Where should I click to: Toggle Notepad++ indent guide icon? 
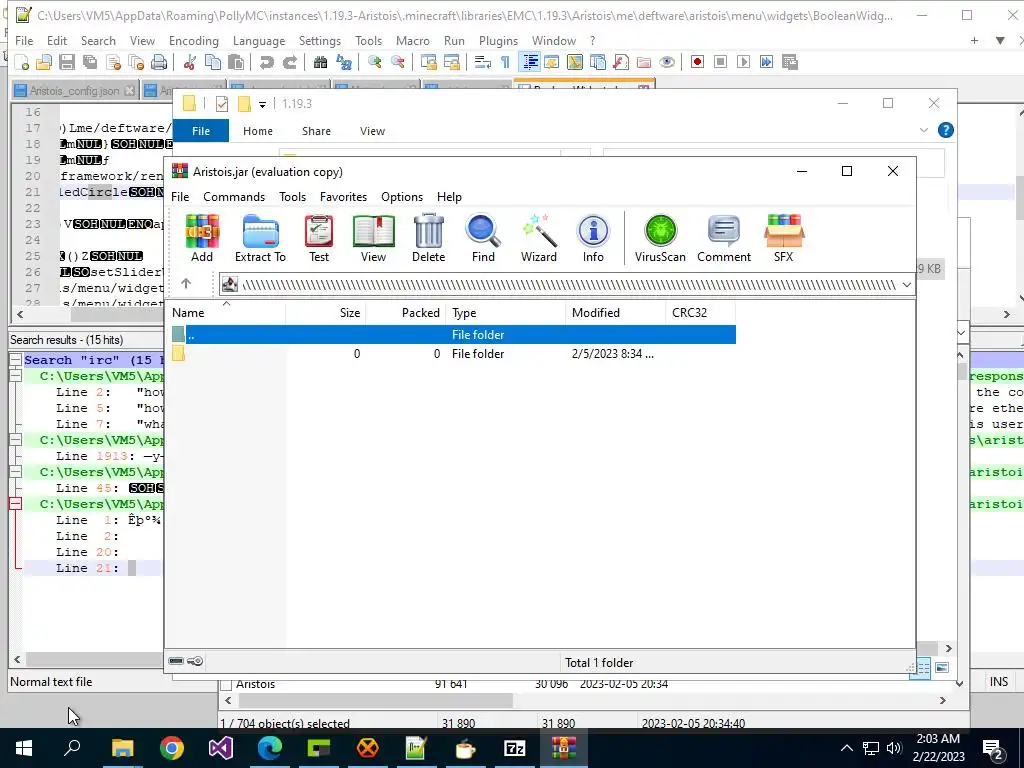[x=530, y=62]
